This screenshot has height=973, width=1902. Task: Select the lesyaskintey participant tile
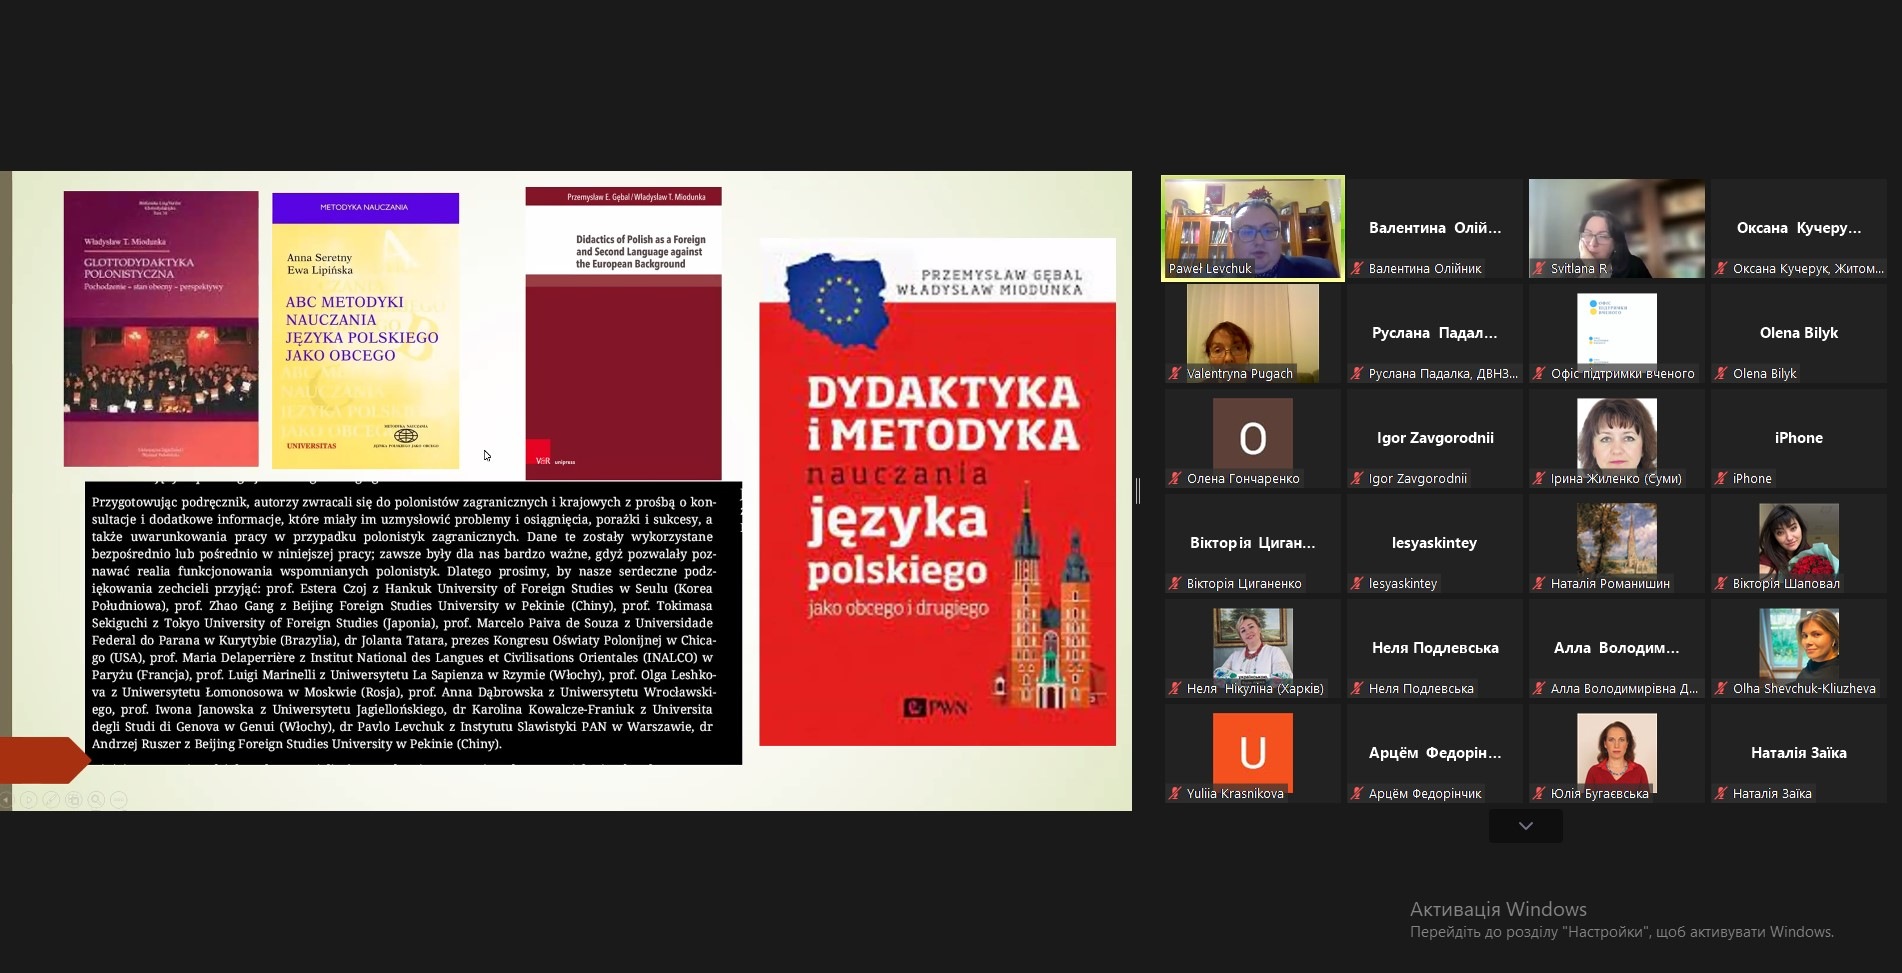coord(1434,543)
